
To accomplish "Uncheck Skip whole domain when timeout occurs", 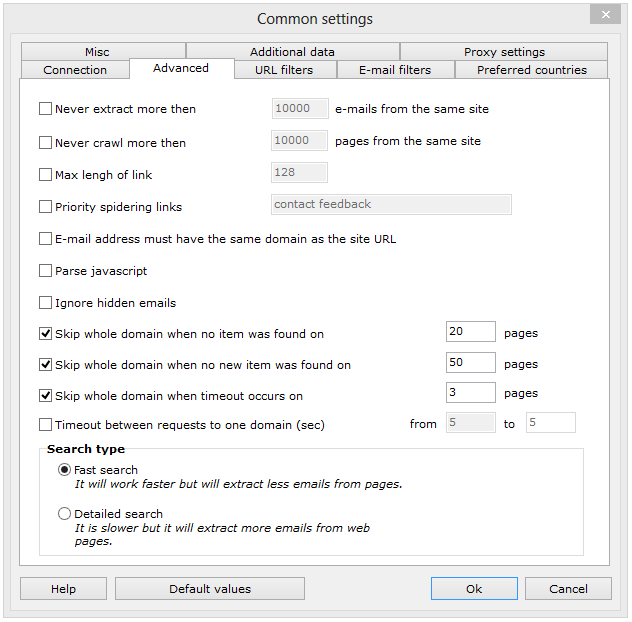I will coord(45,396).
